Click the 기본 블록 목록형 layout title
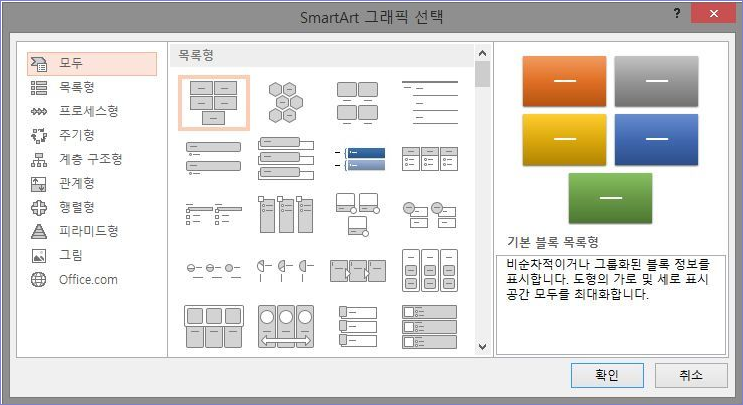743x405 pixels. [553, 243]
